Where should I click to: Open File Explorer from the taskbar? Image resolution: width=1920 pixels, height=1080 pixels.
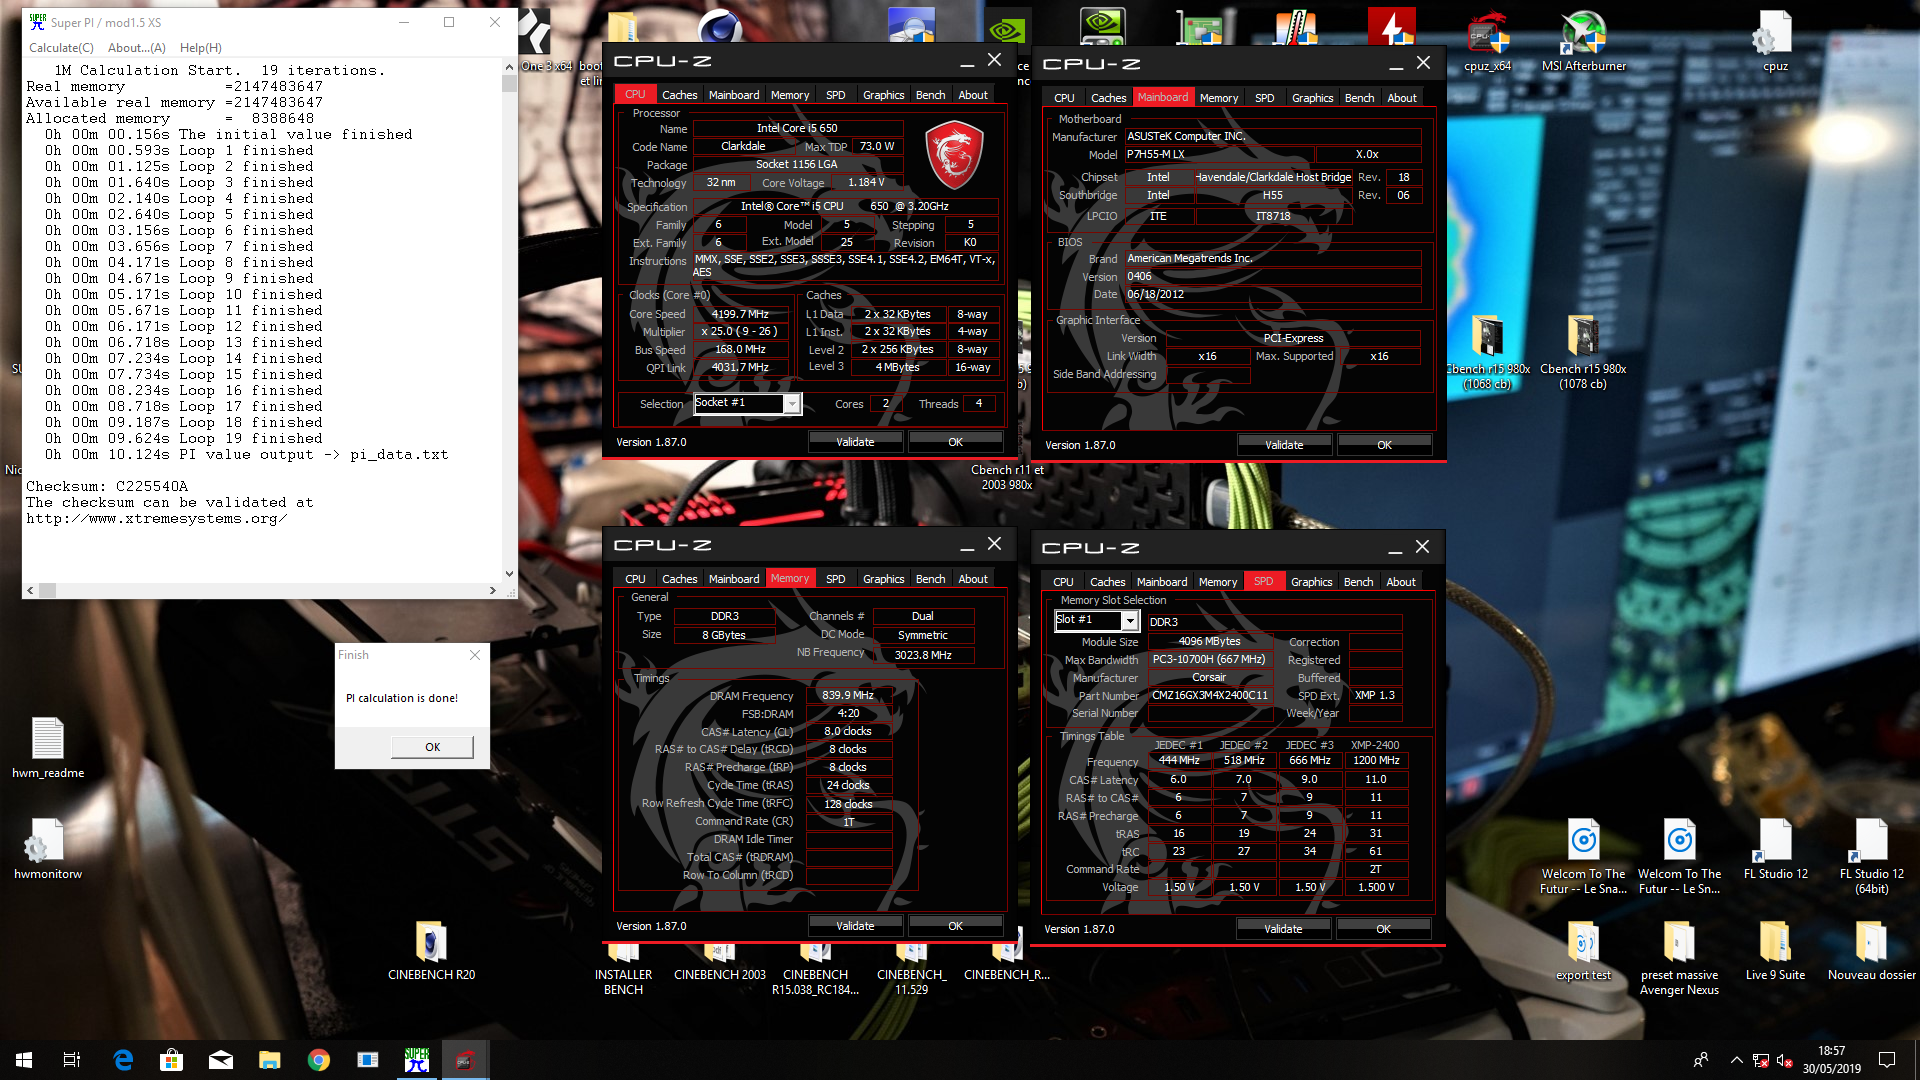270,1060
